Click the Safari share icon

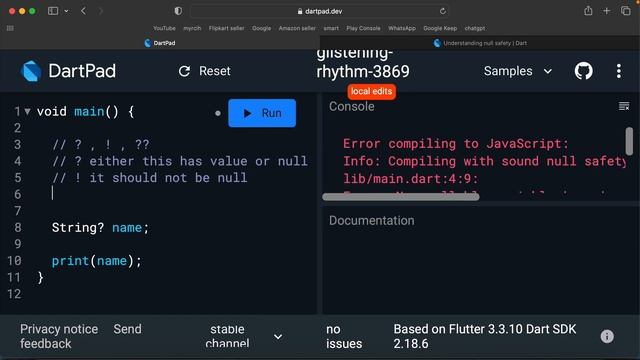[588, 11]
